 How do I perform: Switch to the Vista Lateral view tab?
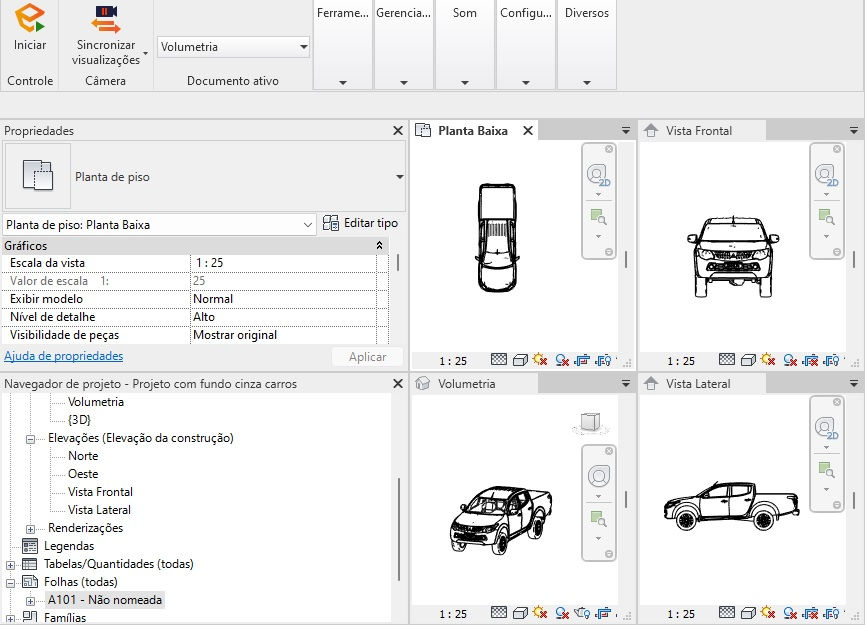coord(698,383)
